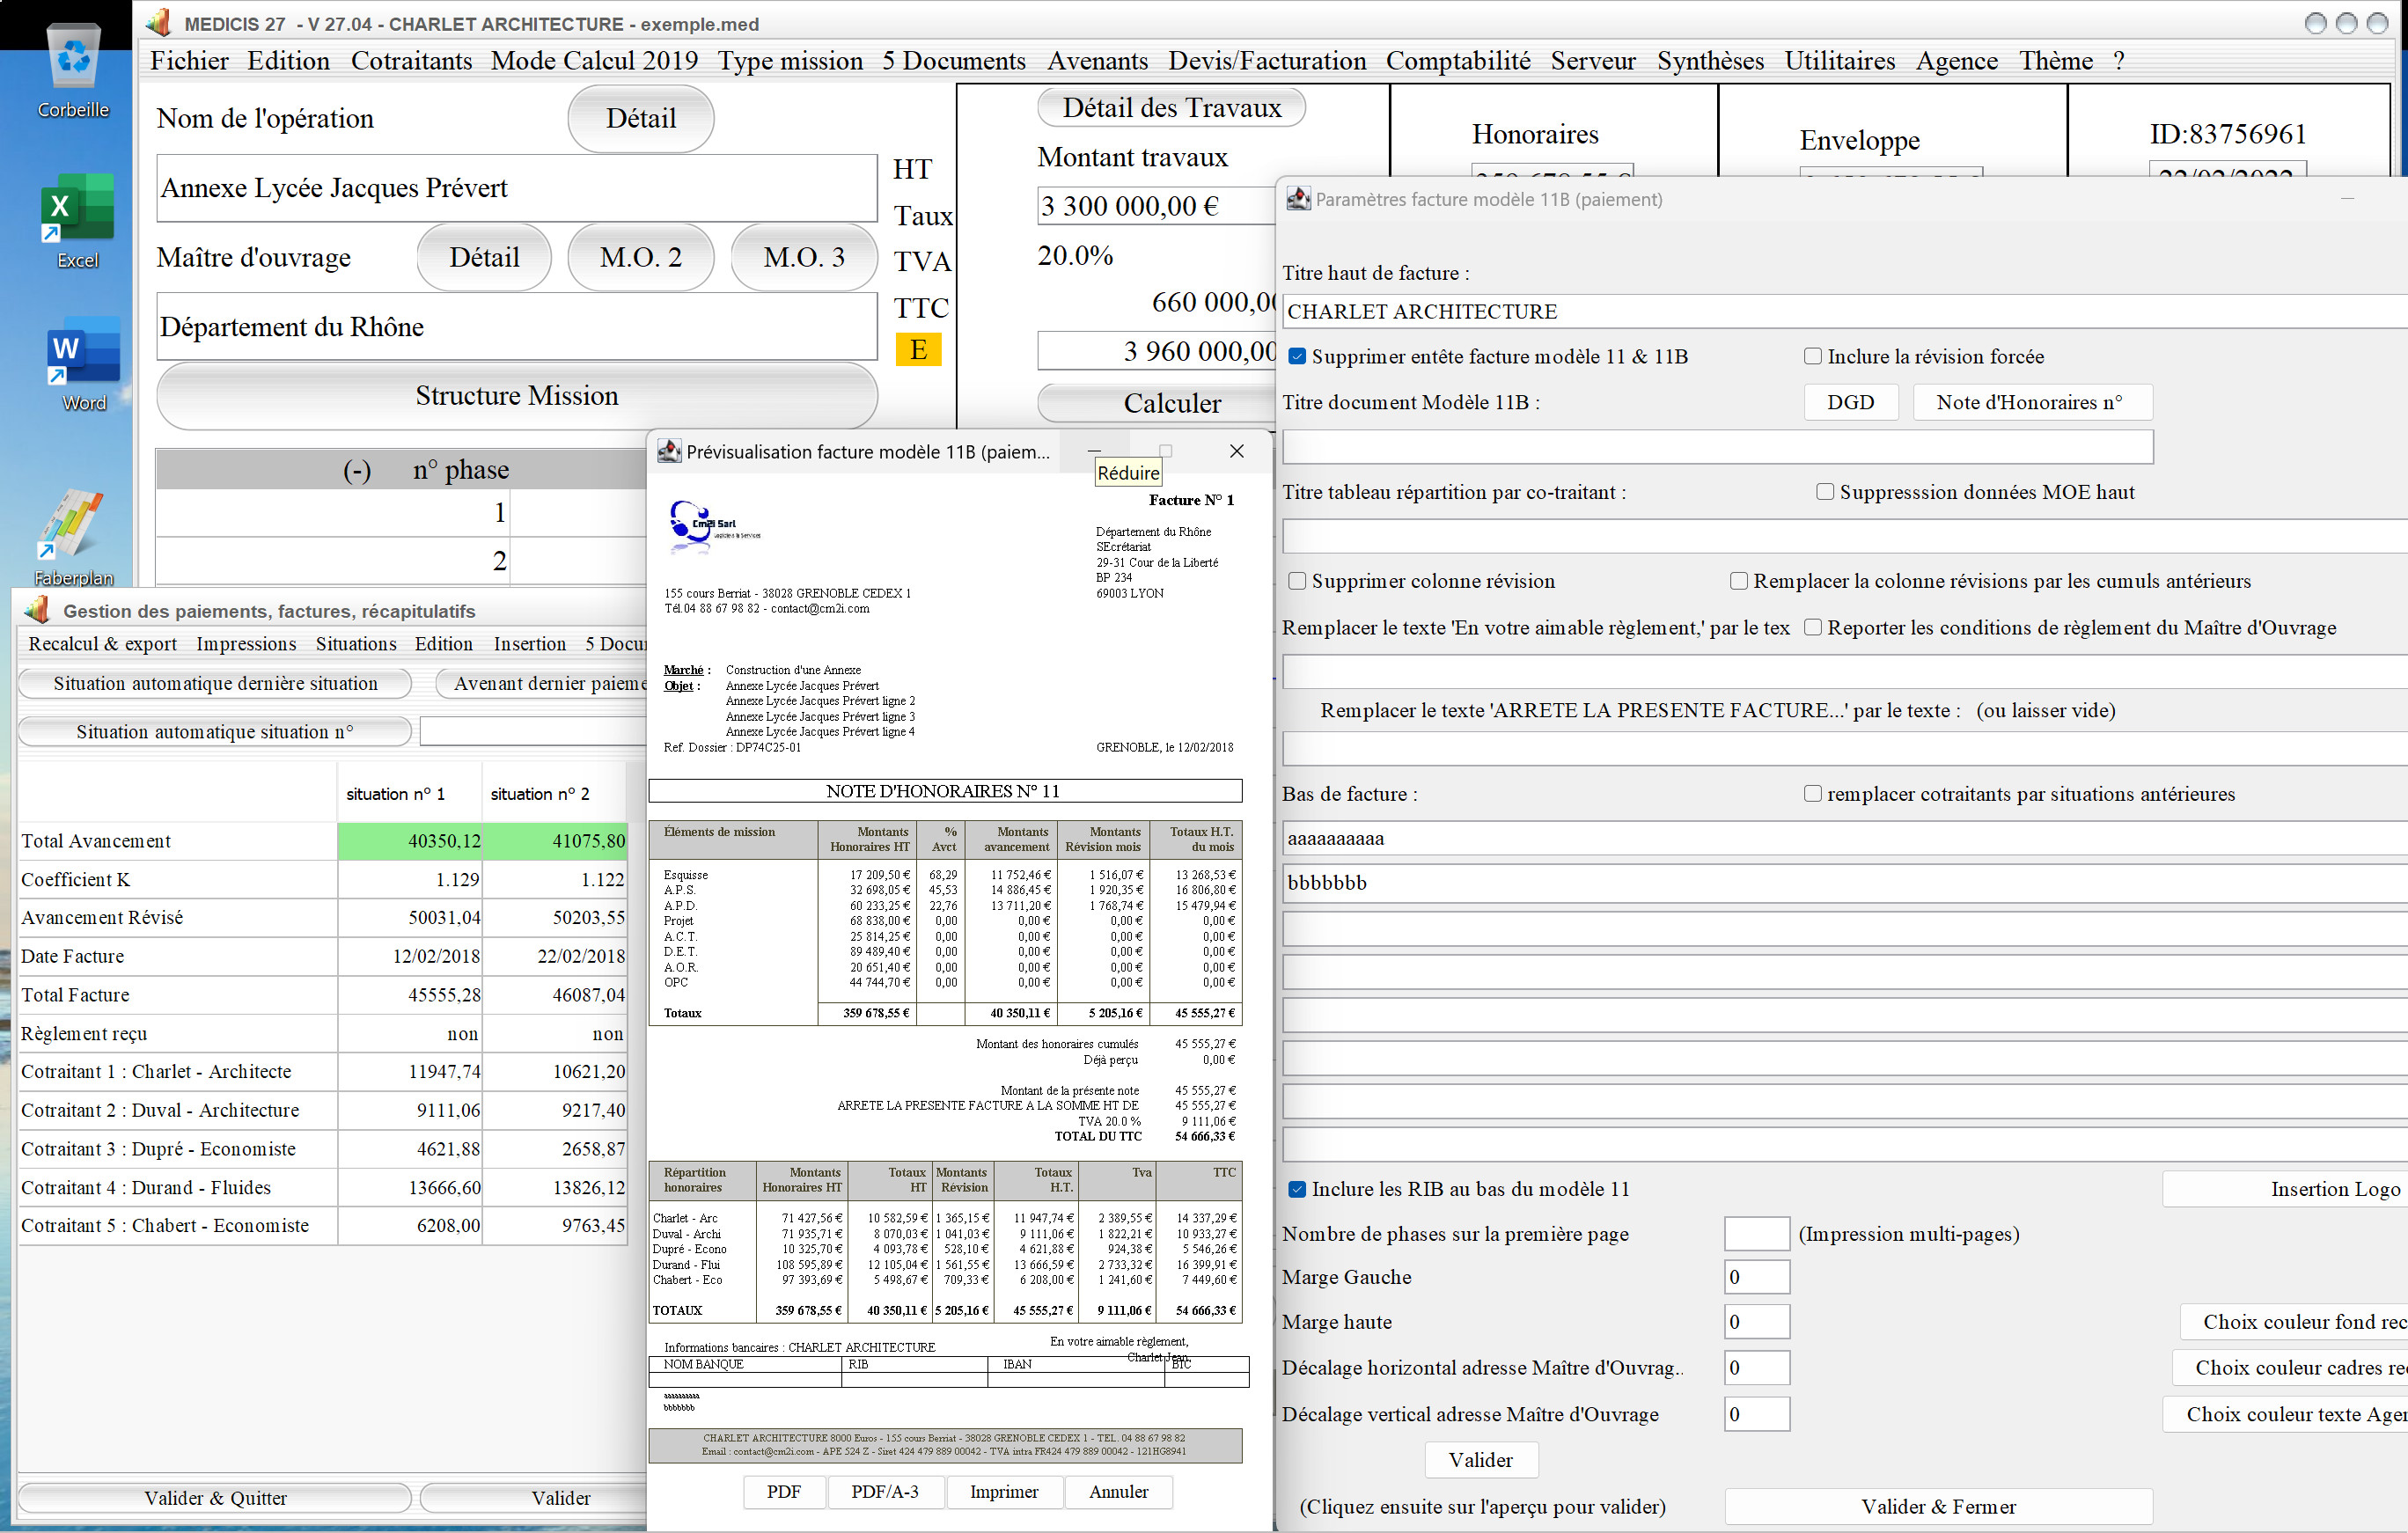
Task: Click Annuler in the preview window
Action: (1118, 1491)
